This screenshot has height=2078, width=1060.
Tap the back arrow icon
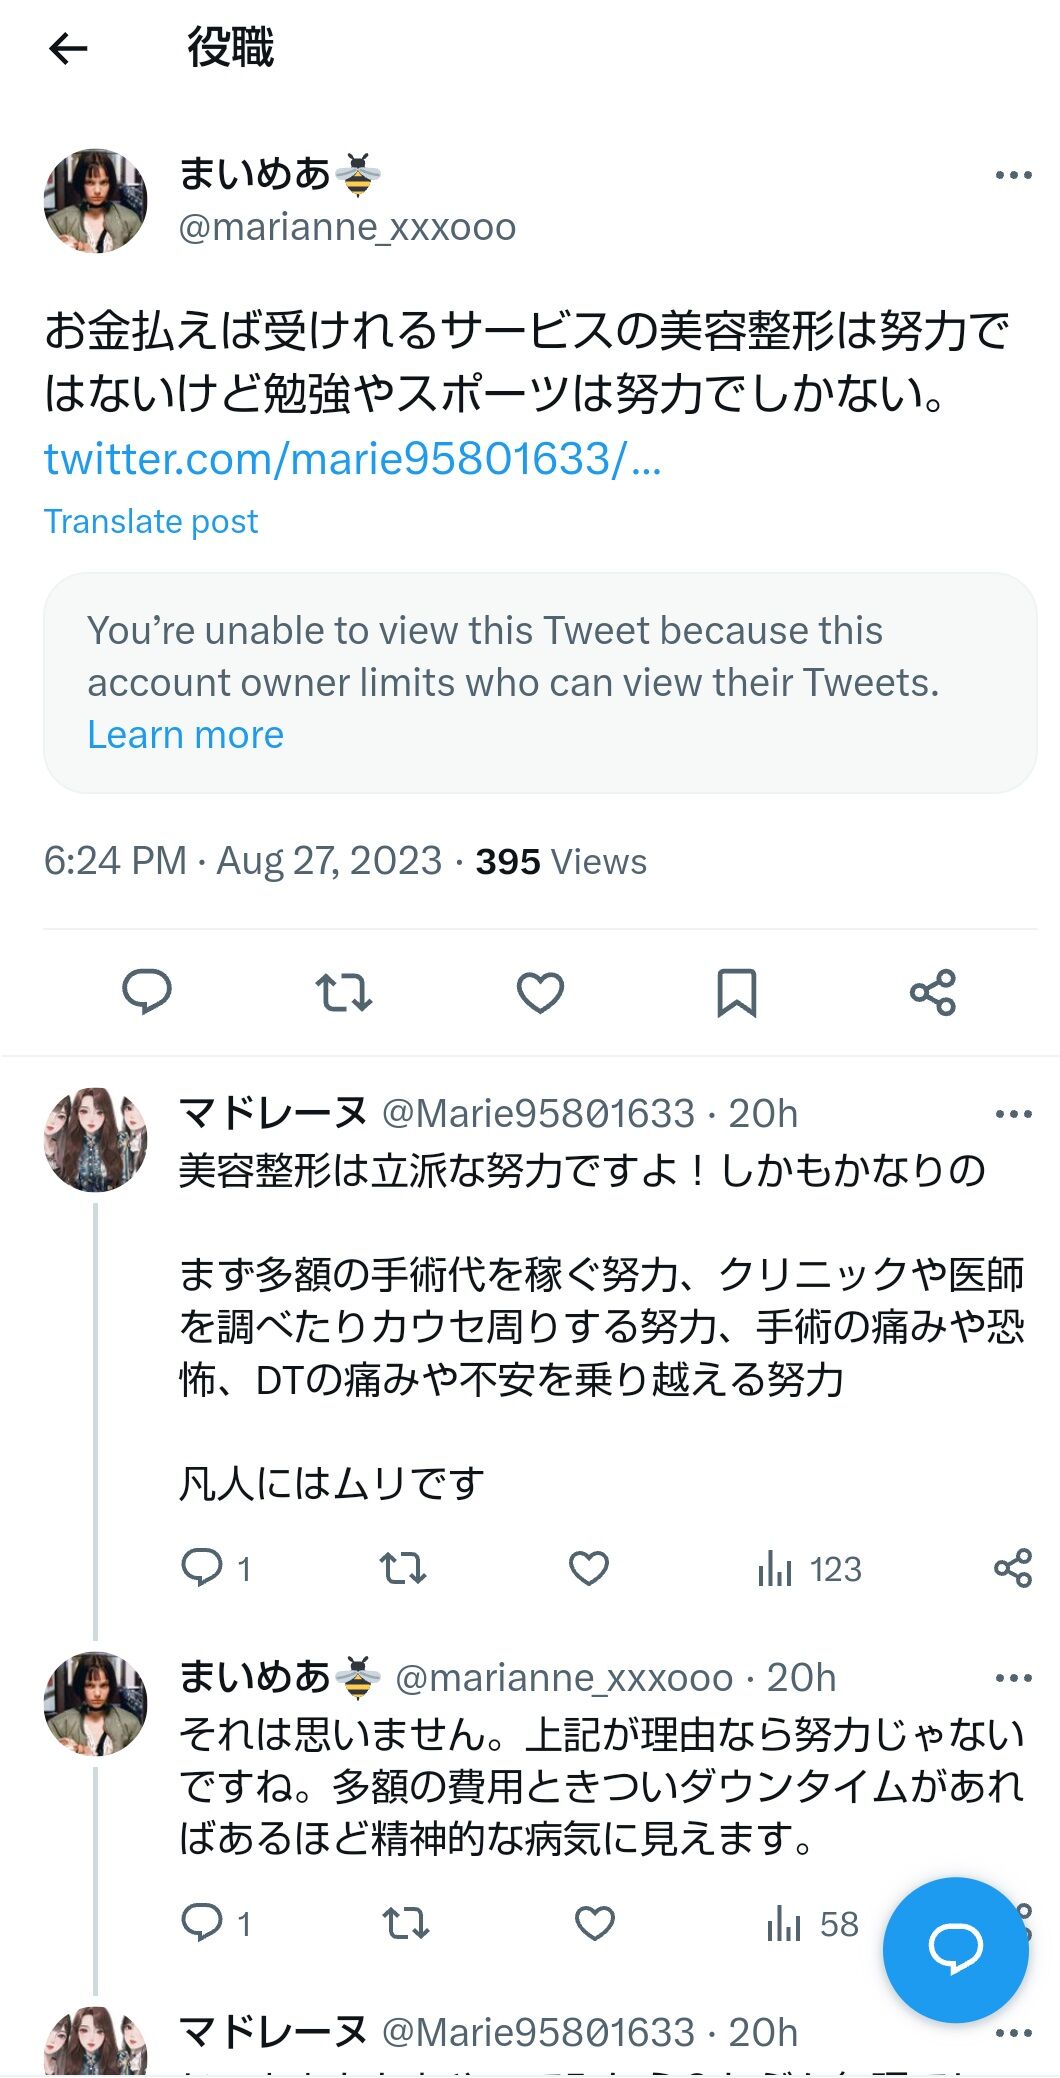[x=68, y=48]
